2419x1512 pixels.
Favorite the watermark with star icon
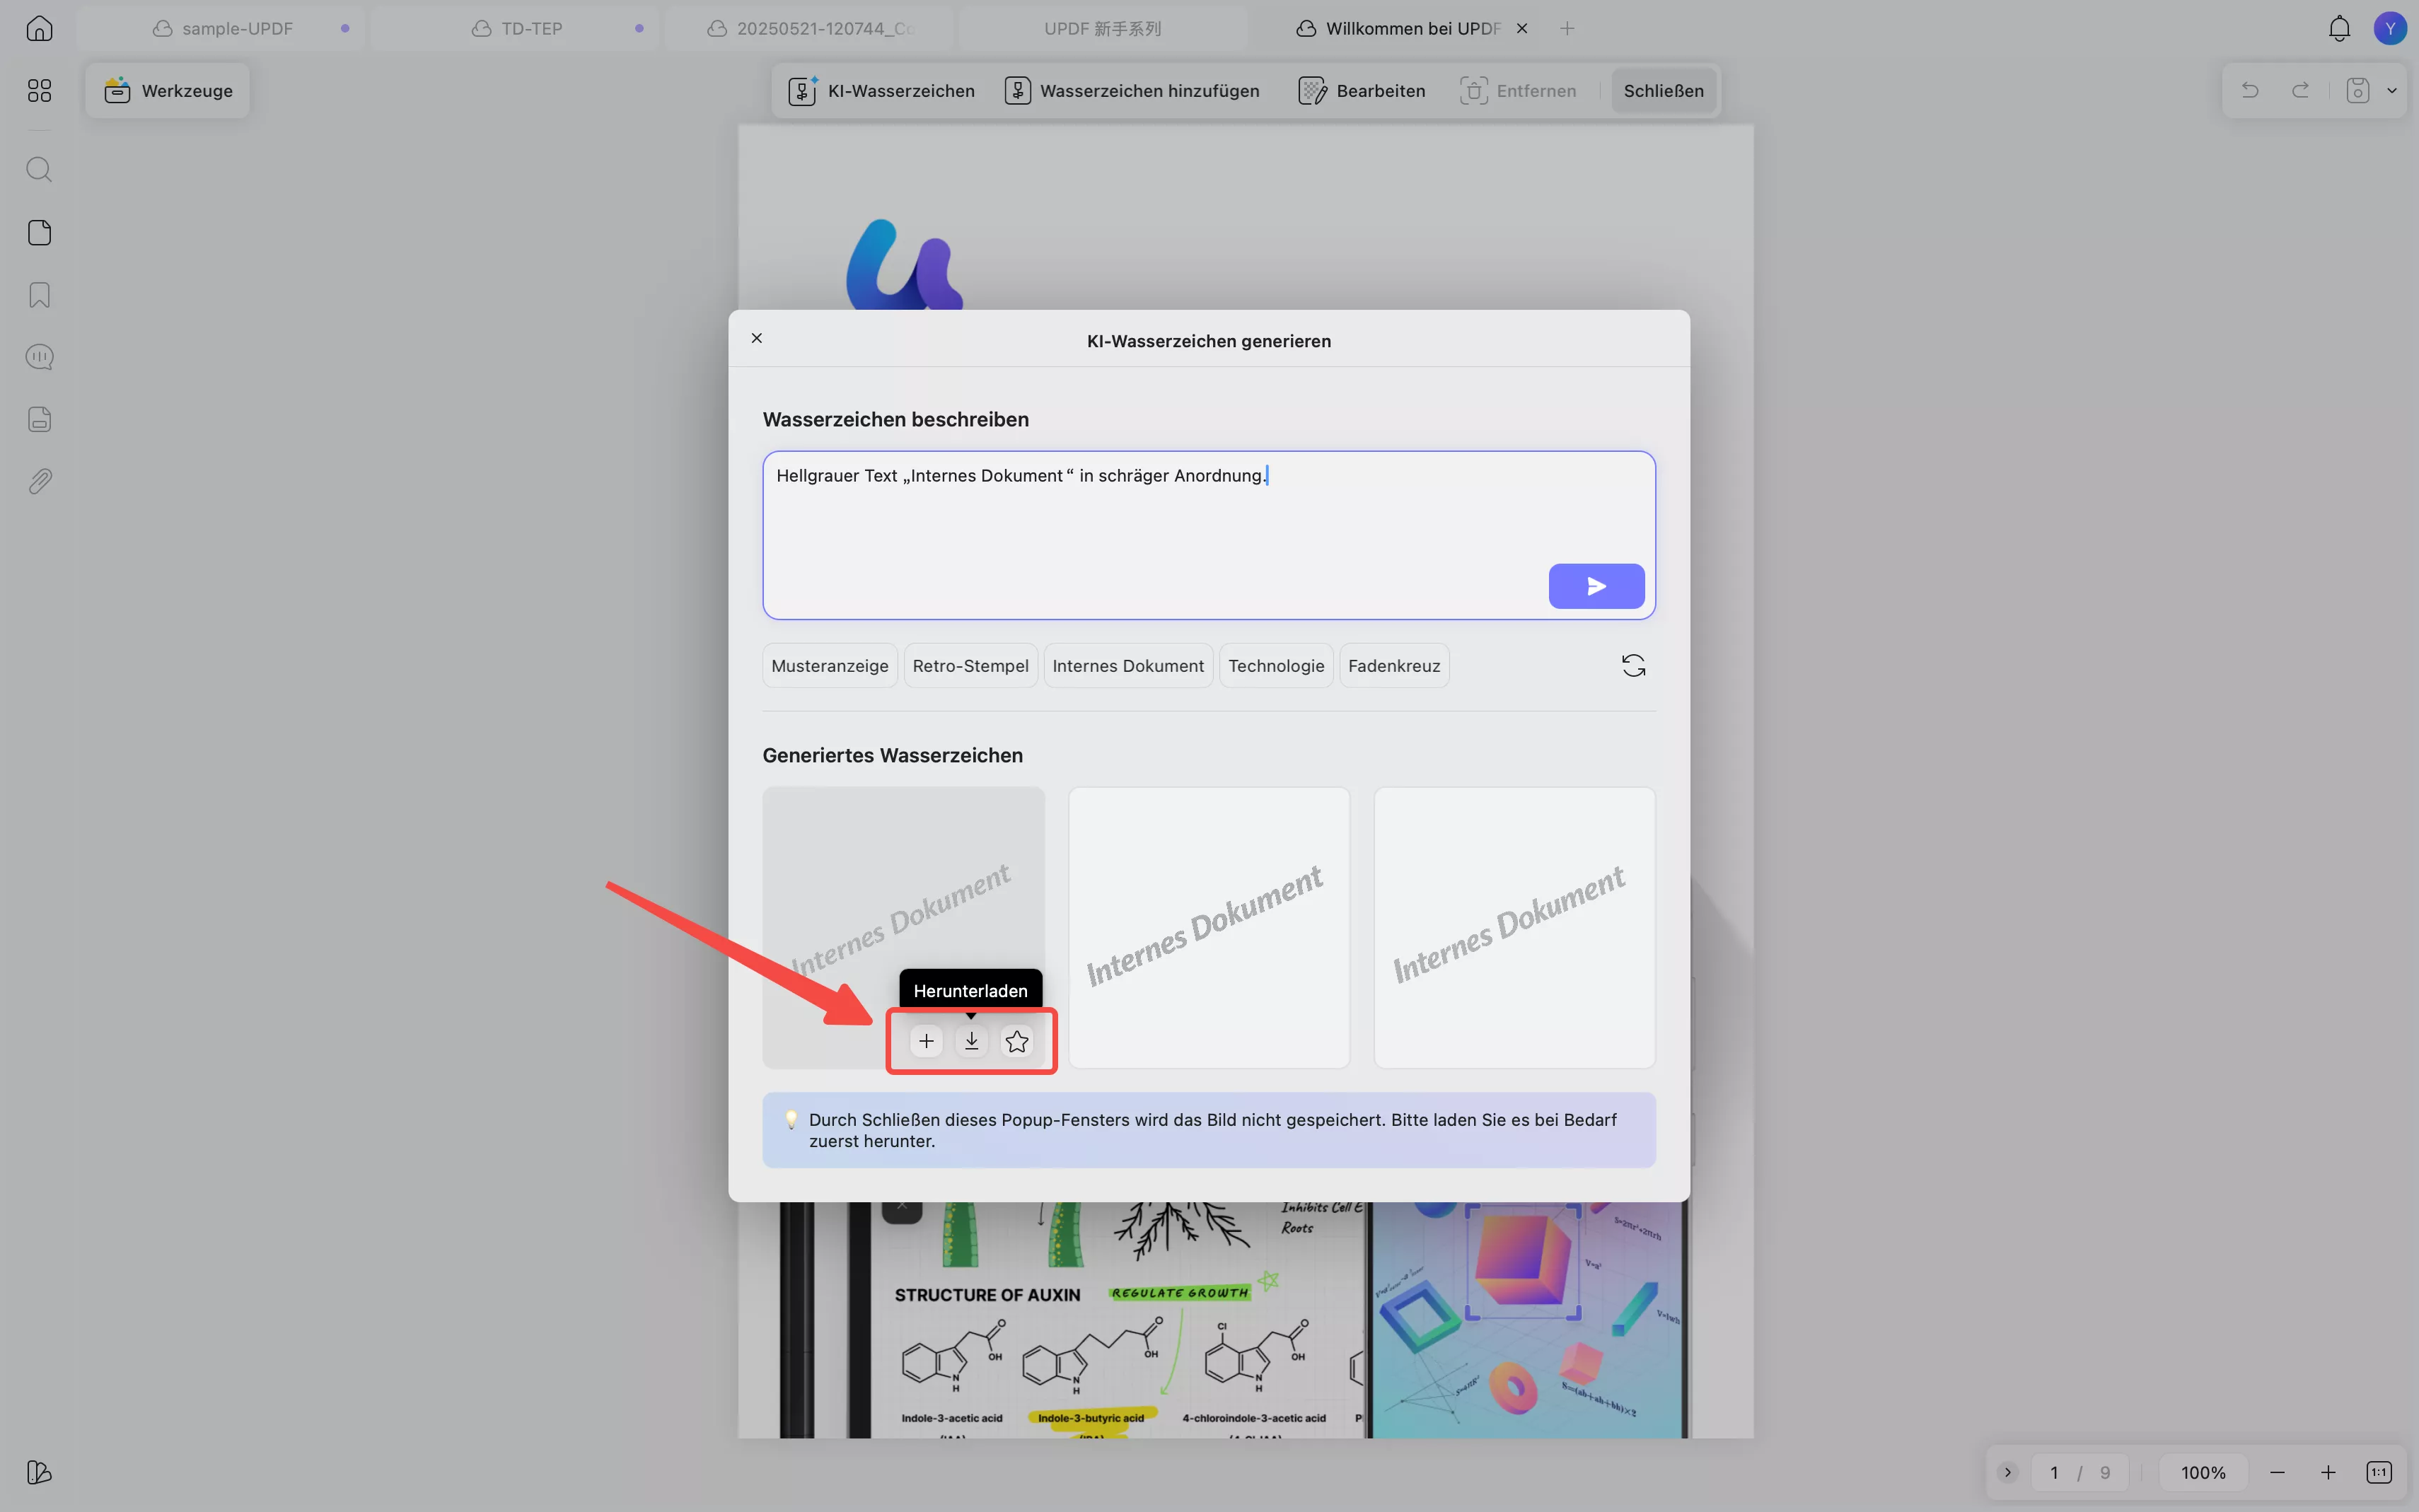point(1017,1041)
